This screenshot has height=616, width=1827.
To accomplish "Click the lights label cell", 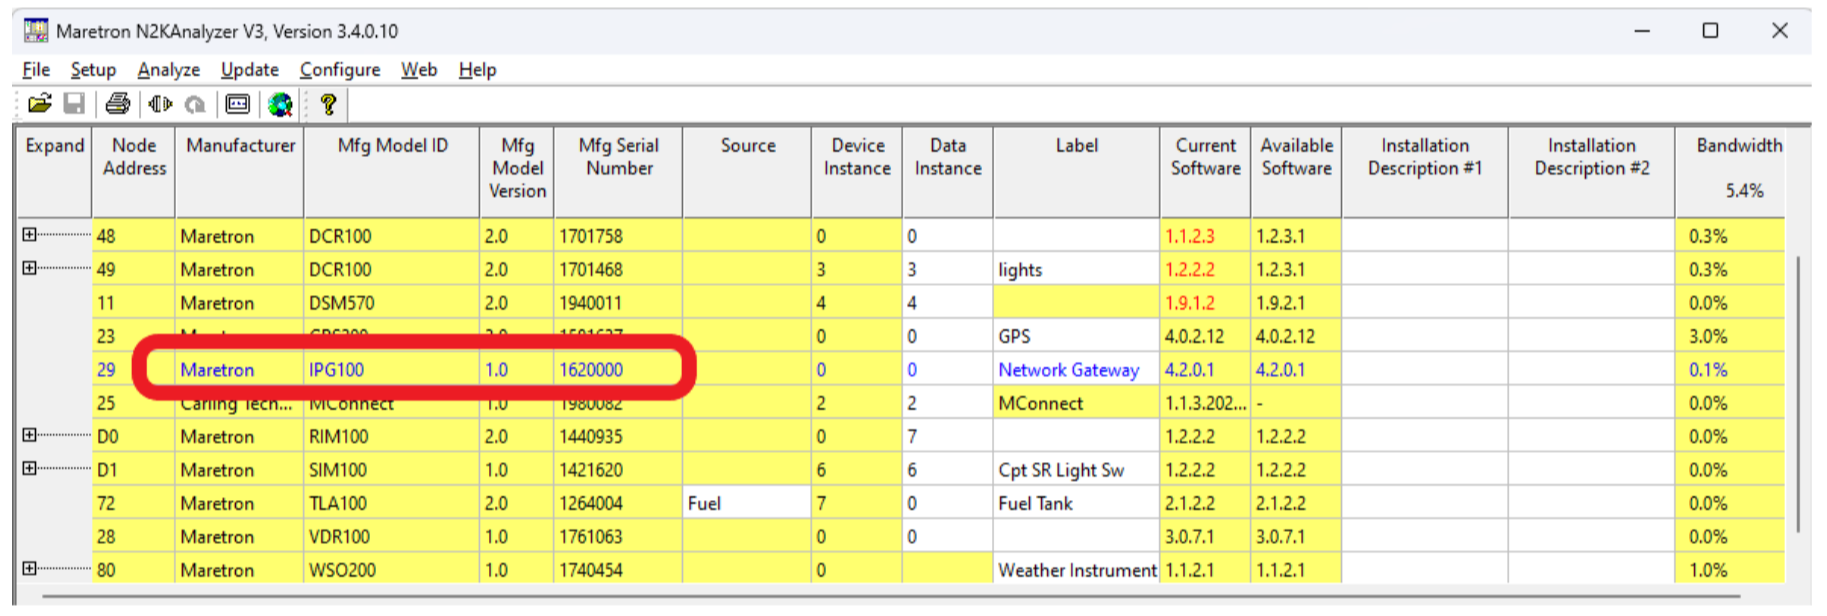I will pyautogui.click(x=1077, y=269).
